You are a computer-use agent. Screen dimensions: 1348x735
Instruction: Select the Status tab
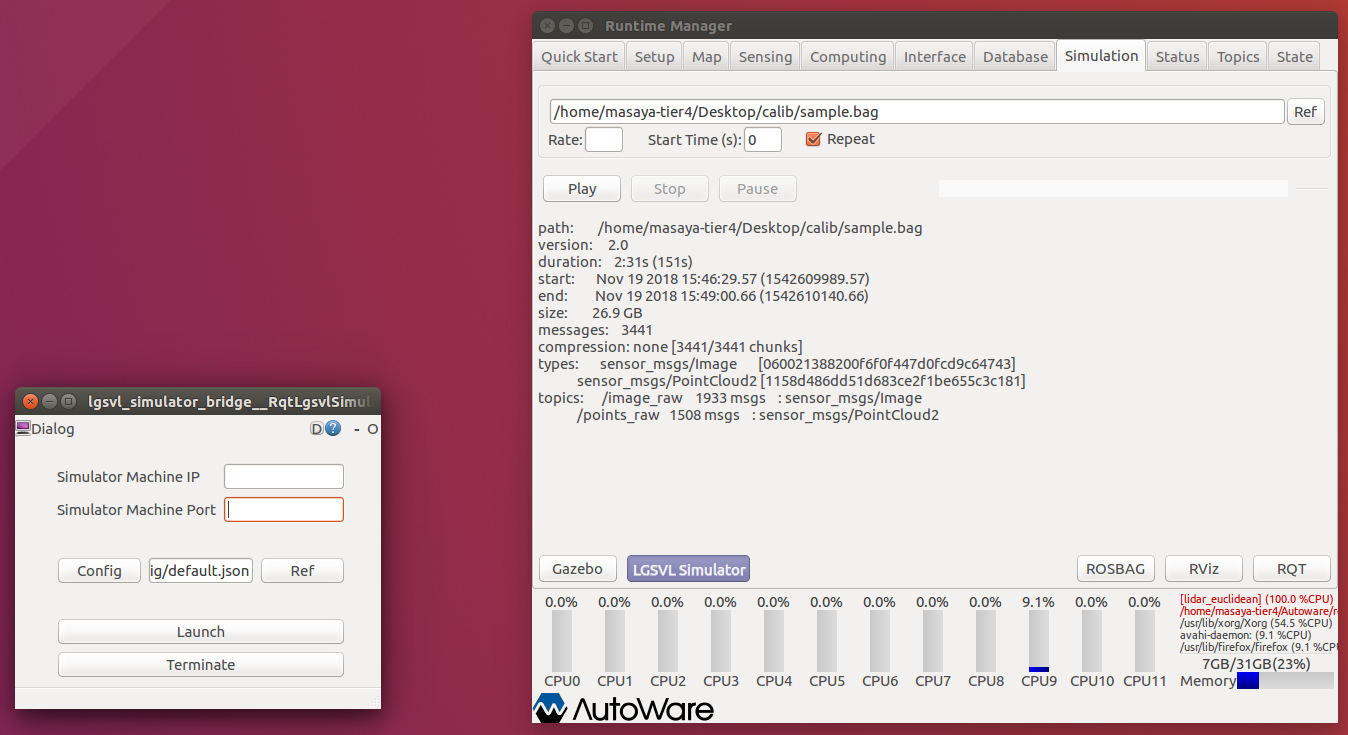pyautogui.click(x=1177, y=56)
